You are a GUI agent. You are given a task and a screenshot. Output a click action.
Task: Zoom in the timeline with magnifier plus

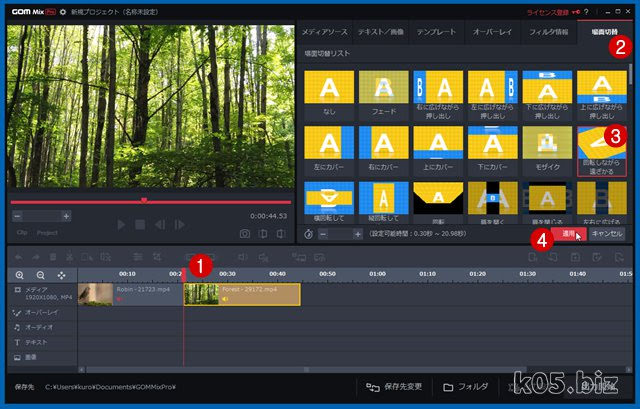(x=19, y=275)
